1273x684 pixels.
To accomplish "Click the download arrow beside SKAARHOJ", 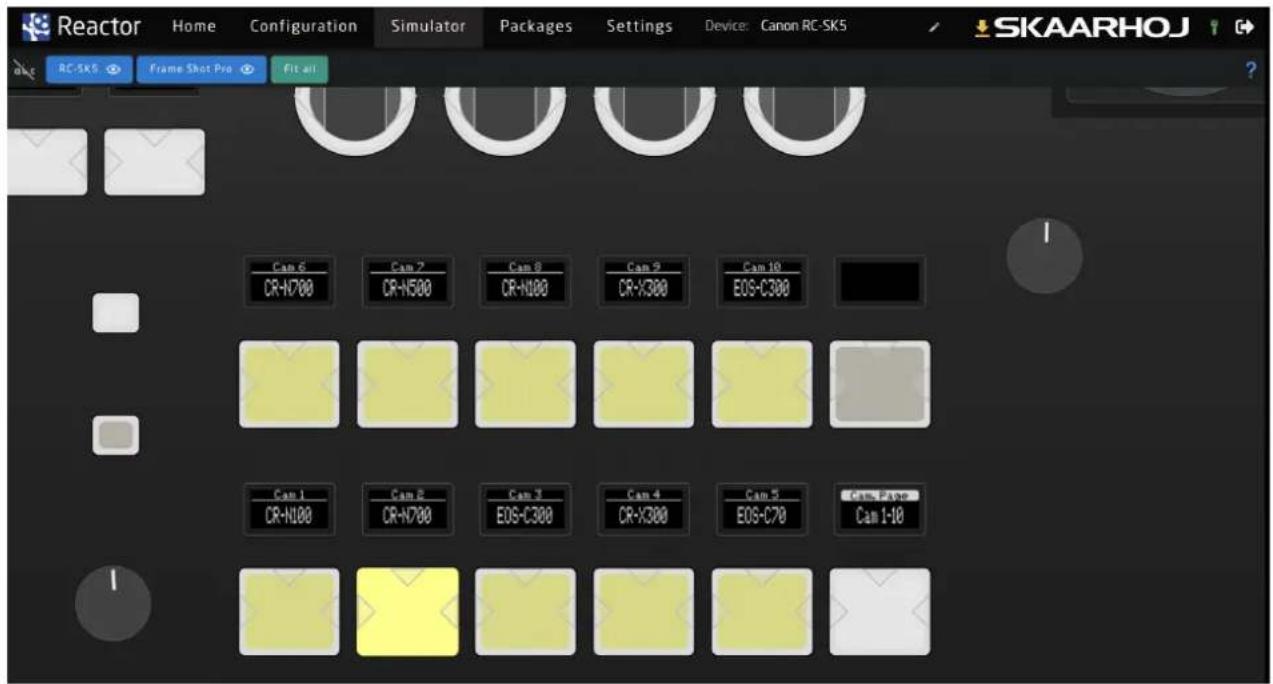I will (x=982, y=27).
